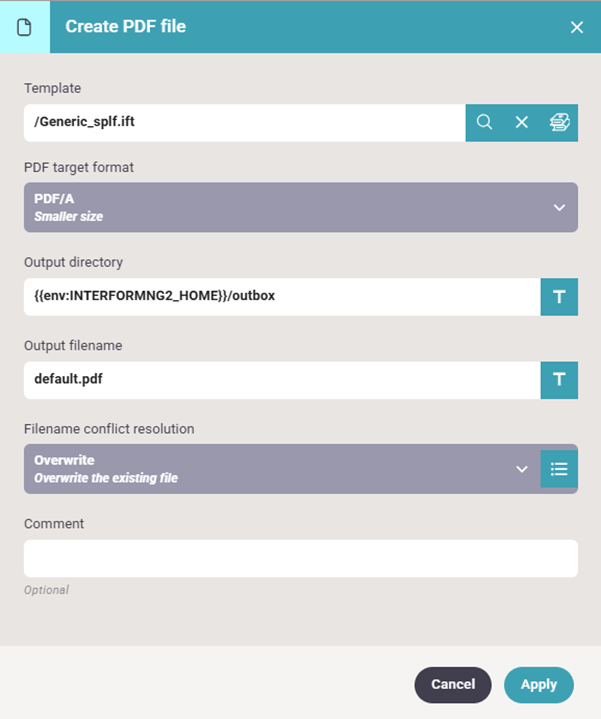
Task: Click the Cancel button
Action: (x=453, y=685)
